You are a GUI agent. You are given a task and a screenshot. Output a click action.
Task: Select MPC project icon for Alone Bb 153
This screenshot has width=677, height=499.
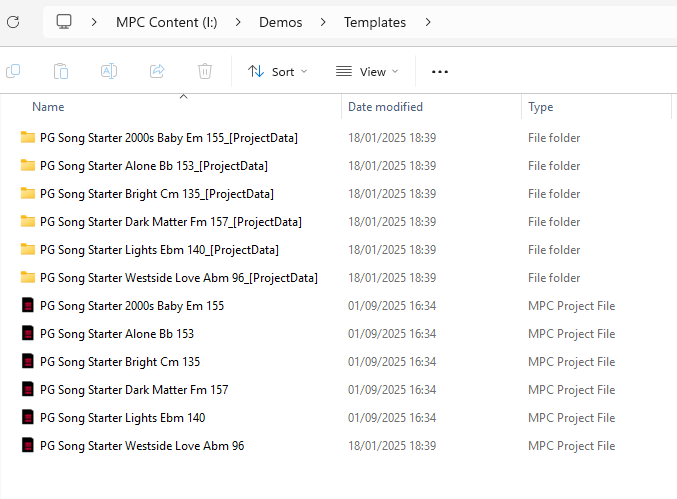28,333
